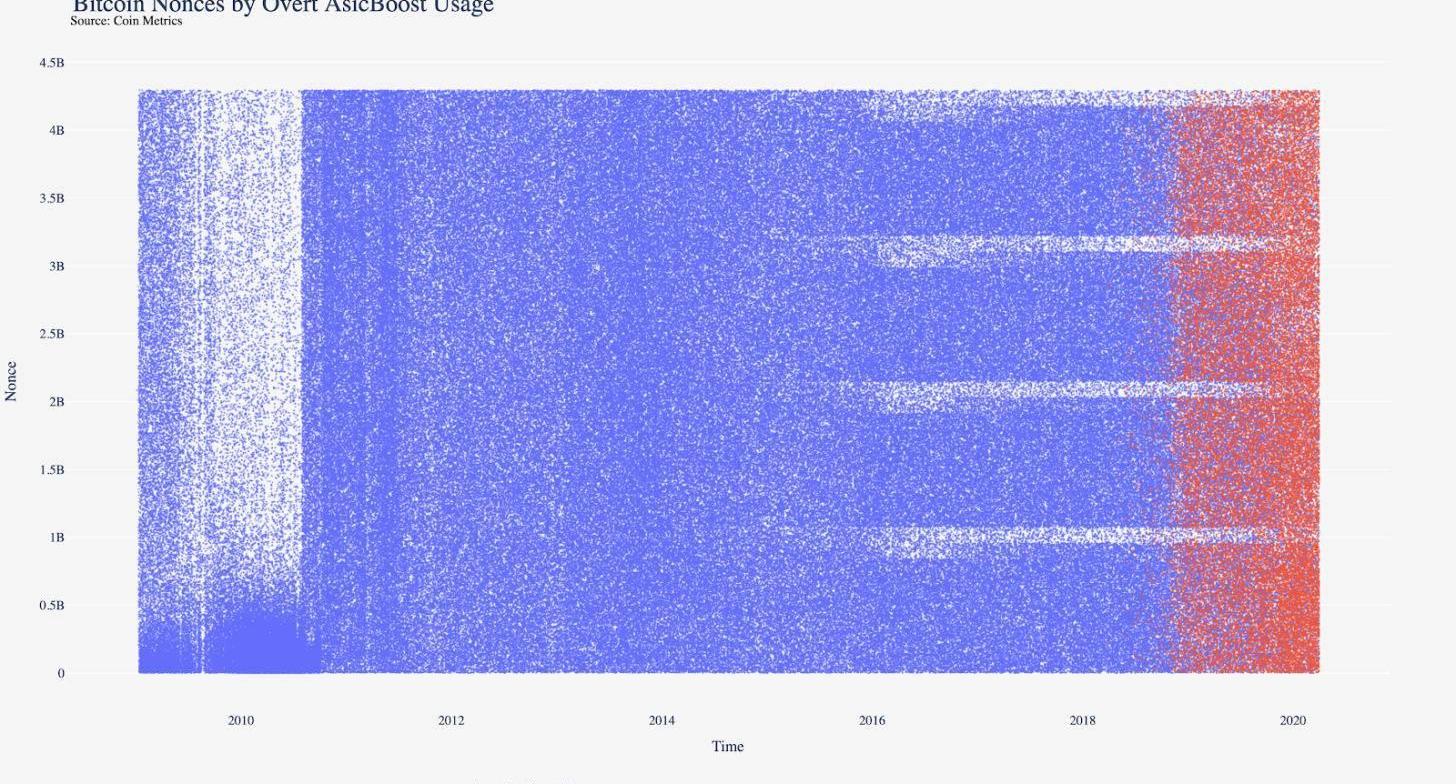Image resolution: width=1456 pixels, height=784 pixels.
Task: Click the 2.5B y-axis tick label
Action: (x=52, y=334)
